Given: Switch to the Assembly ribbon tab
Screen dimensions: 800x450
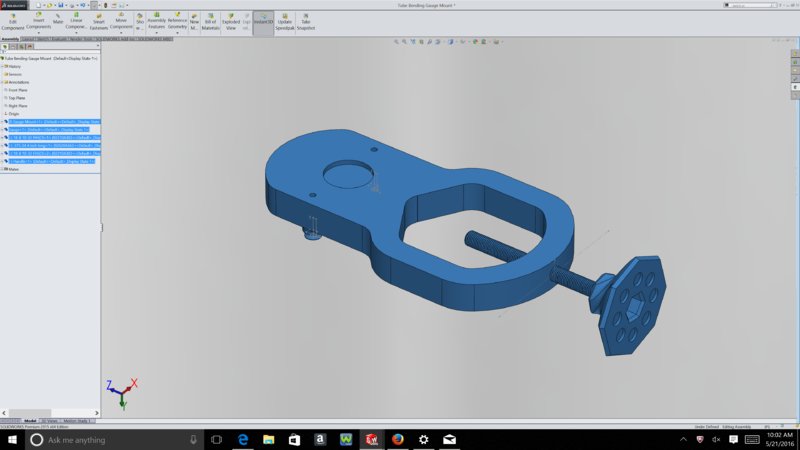Looking at the screenshot, I should click(10, 39).
